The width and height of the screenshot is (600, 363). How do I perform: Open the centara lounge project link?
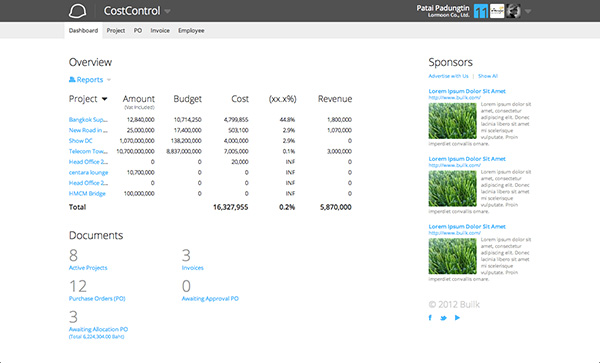point(88,173)
